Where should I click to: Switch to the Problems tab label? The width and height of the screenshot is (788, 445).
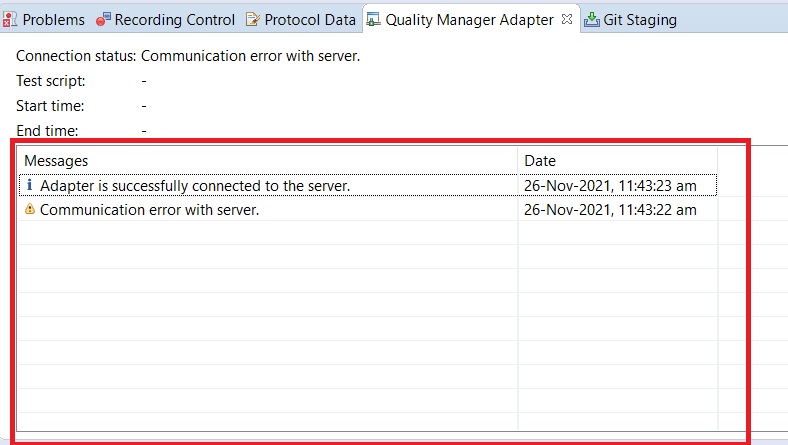[x=53, y=20]
